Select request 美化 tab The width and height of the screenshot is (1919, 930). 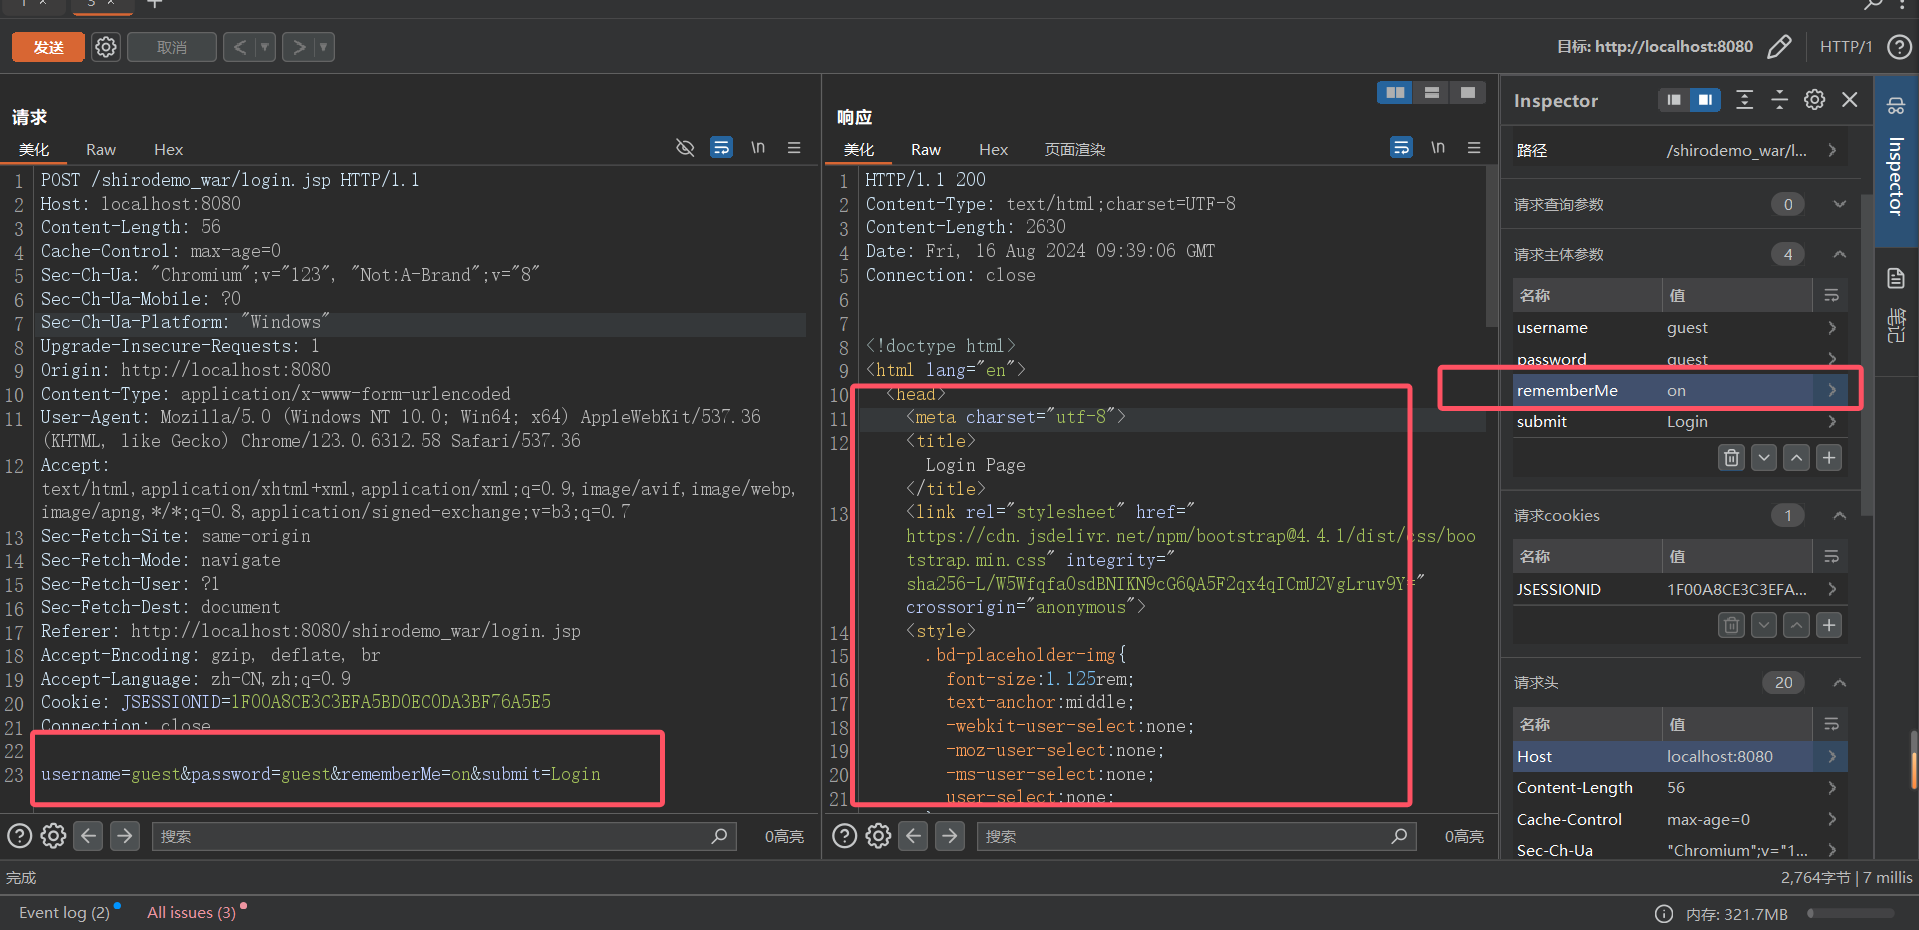pos(34,149)
